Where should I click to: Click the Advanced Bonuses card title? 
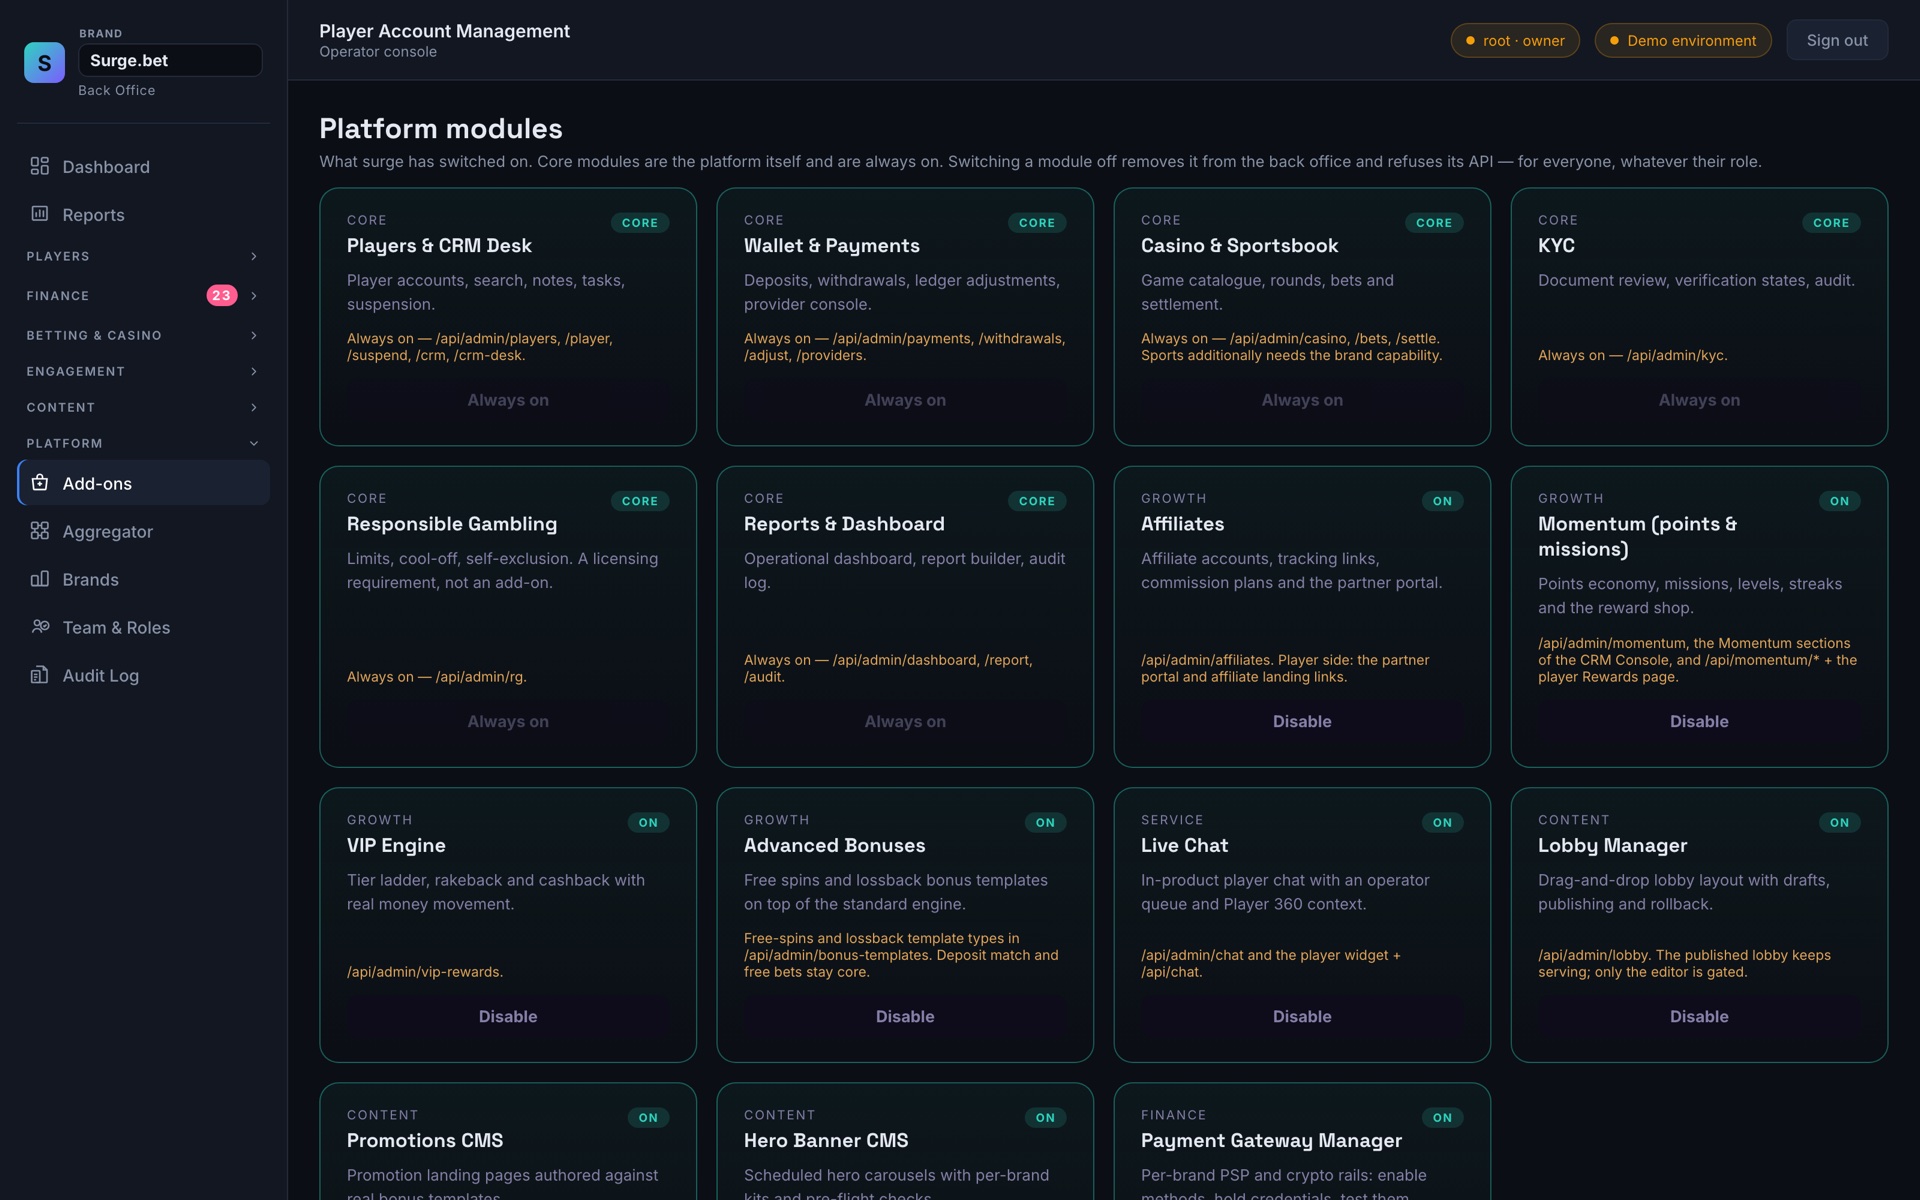tap(835, 846)
